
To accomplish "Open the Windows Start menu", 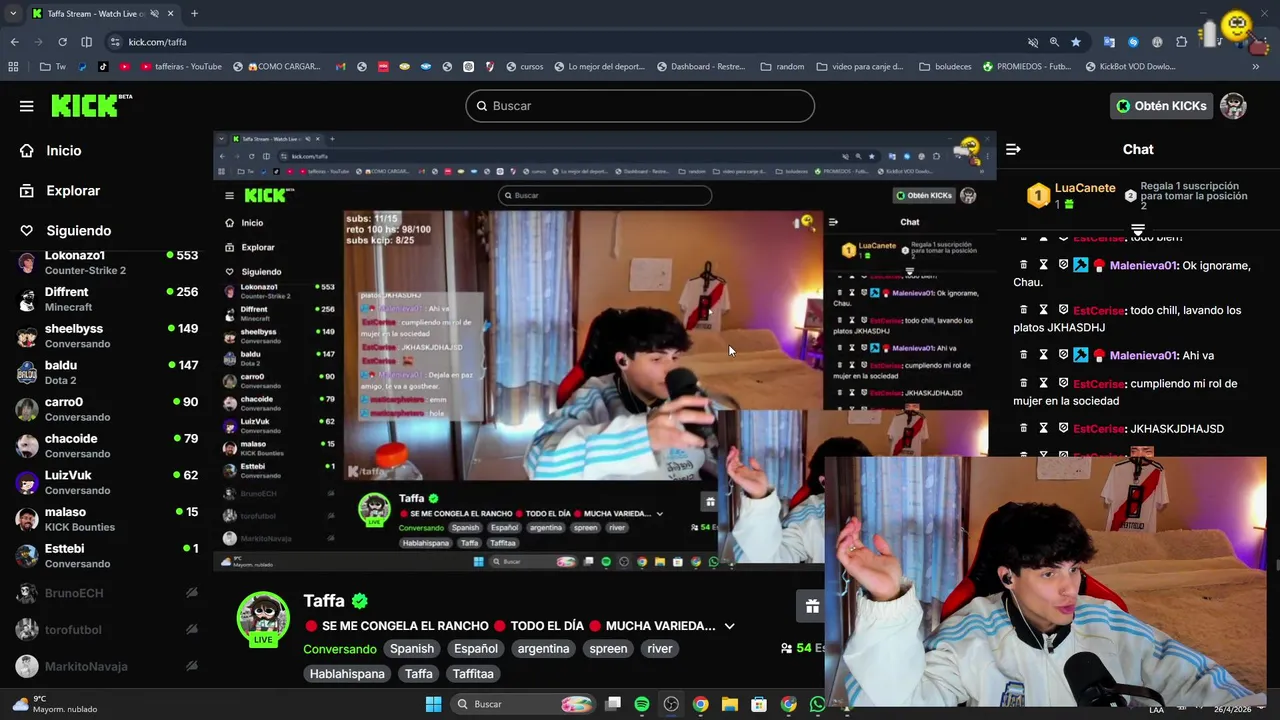I will click(433, 704).
